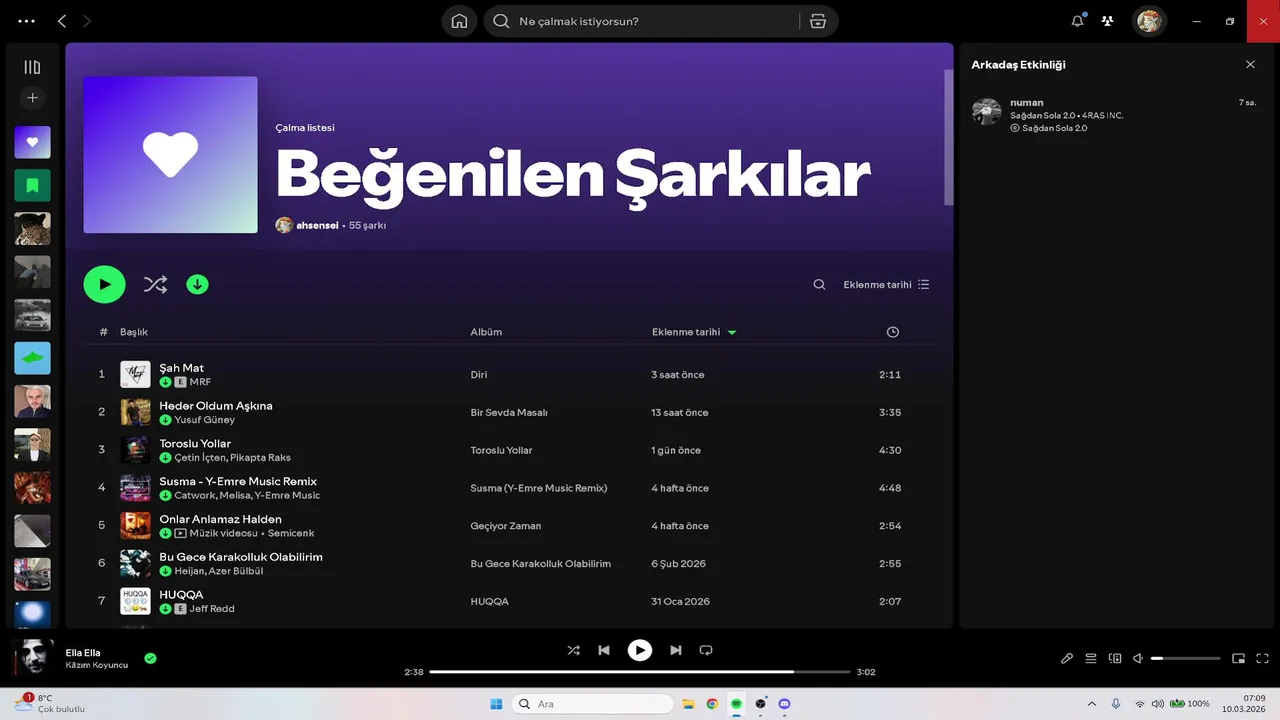Open the three-dots app menu
The width and height of the screenshot is (1280, 720).
(x=27, y=21)
